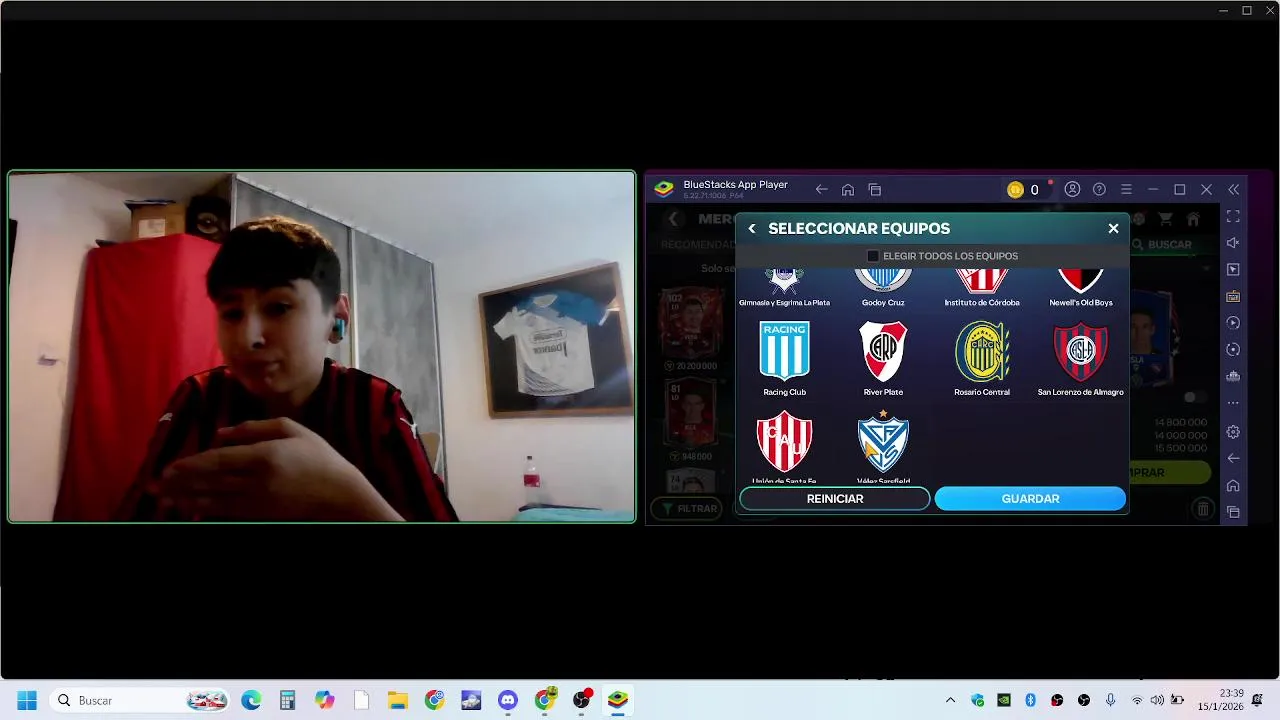Open the BlueStacks help icon
Image resolution: width=1280 pixels, height=720 pixels.
point(1099,190)
